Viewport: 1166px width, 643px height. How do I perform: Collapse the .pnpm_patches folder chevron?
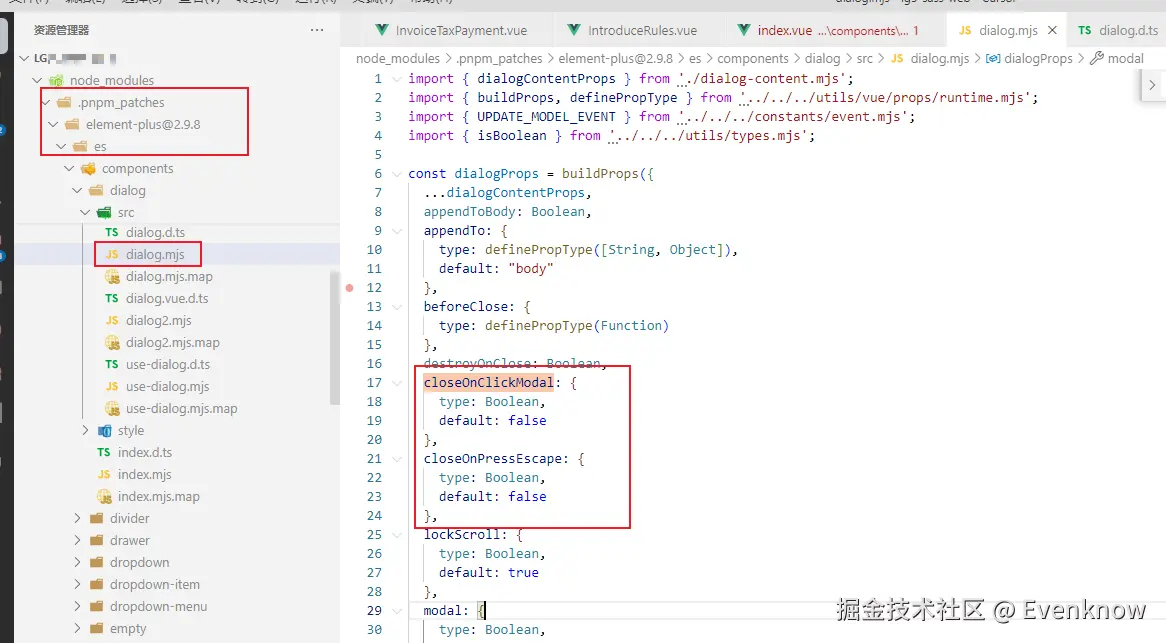46,103
